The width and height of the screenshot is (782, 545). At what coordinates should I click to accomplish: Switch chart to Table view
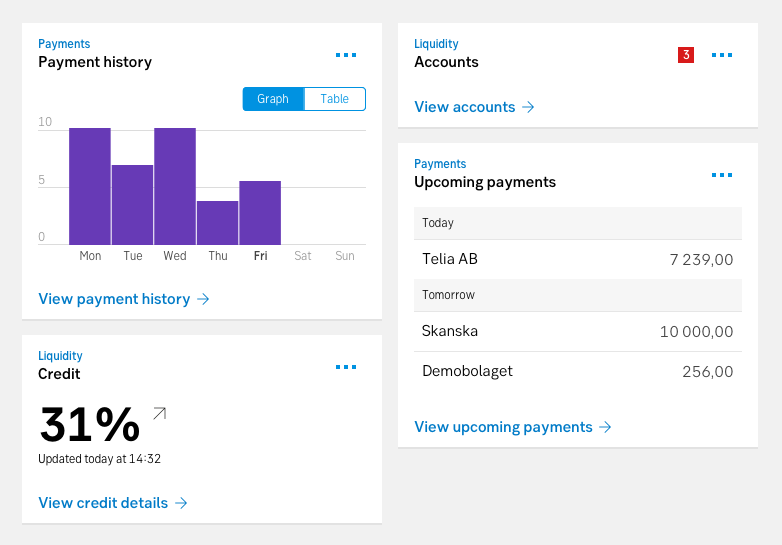click(335, 99)
